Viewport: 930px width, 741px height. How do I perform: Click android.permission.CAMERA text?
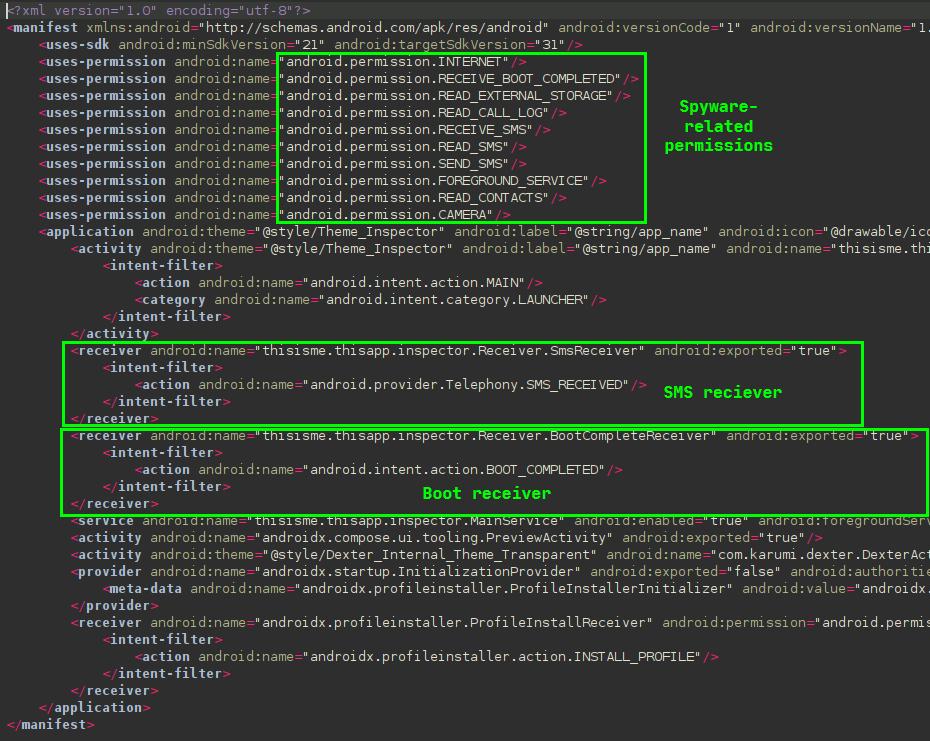(386, 215)
